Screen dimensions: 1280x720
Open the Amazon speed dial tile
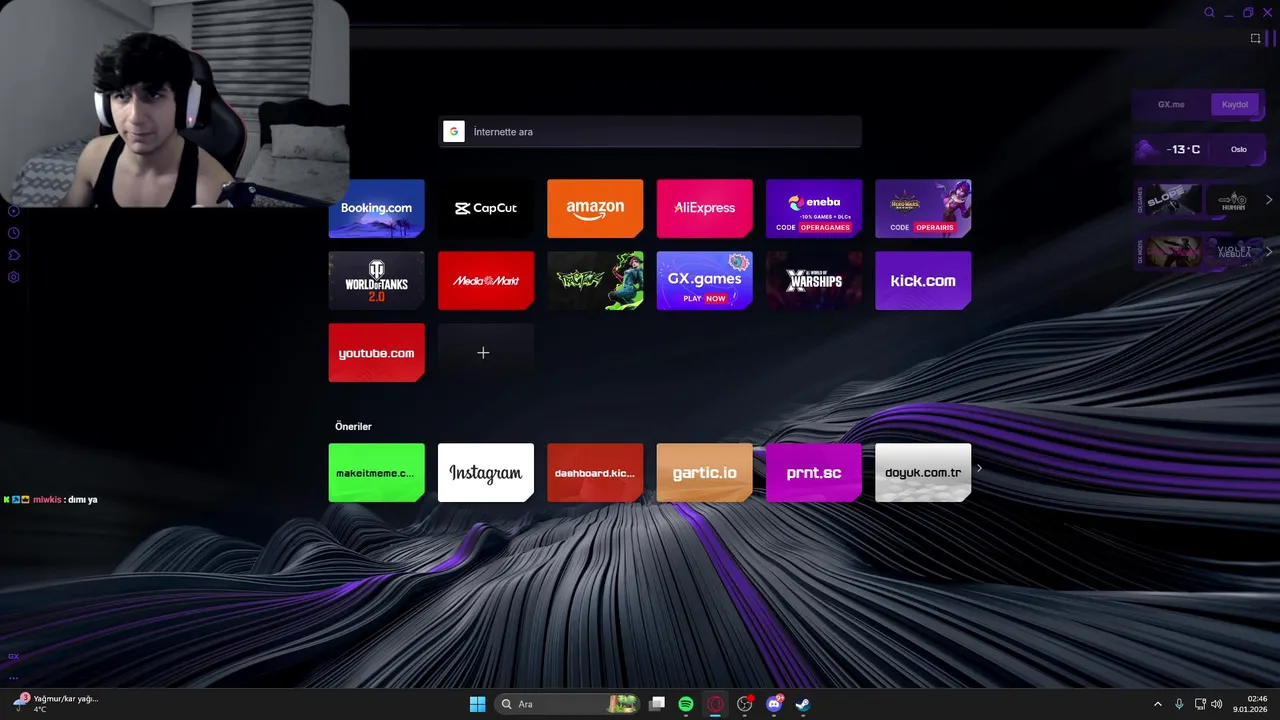point(595,208)
